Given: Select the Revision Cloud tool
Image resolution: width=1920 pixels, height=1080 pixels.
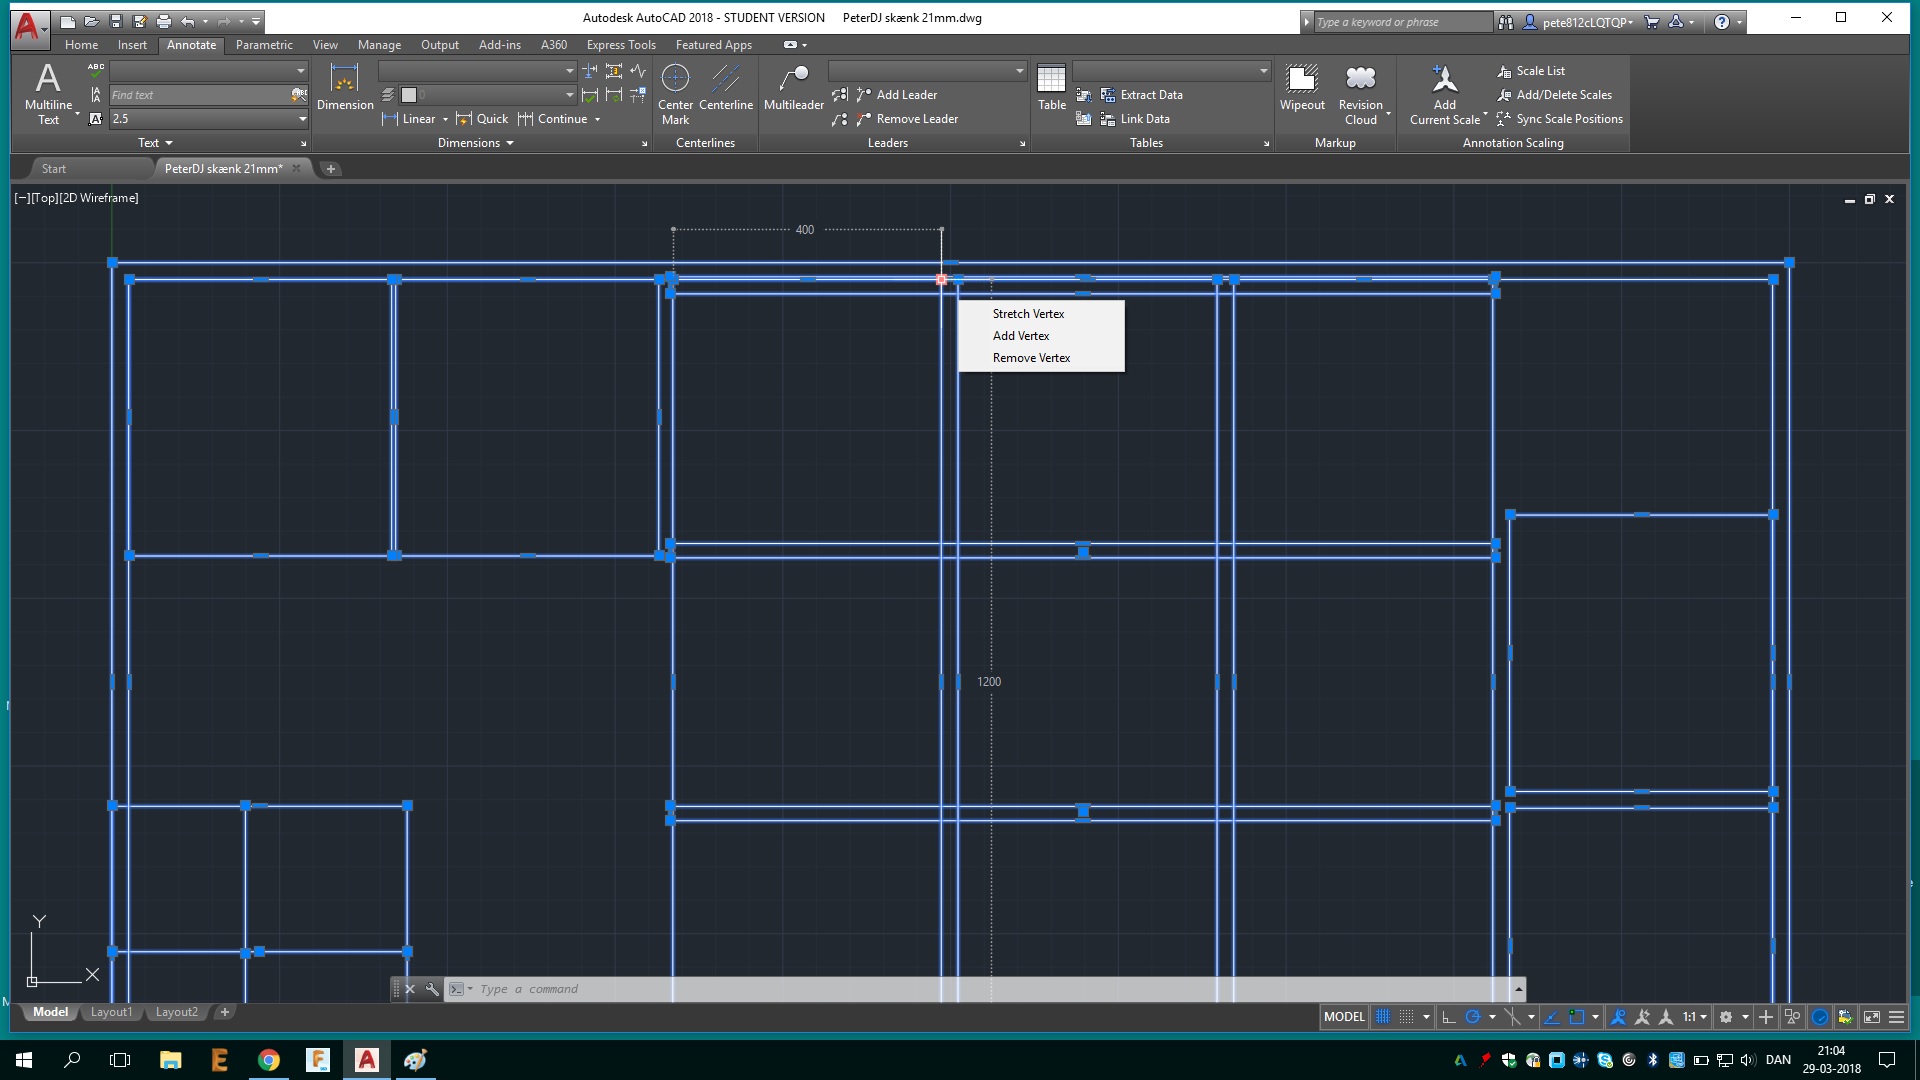Looking at the screenshot, I should [1360, 92].
